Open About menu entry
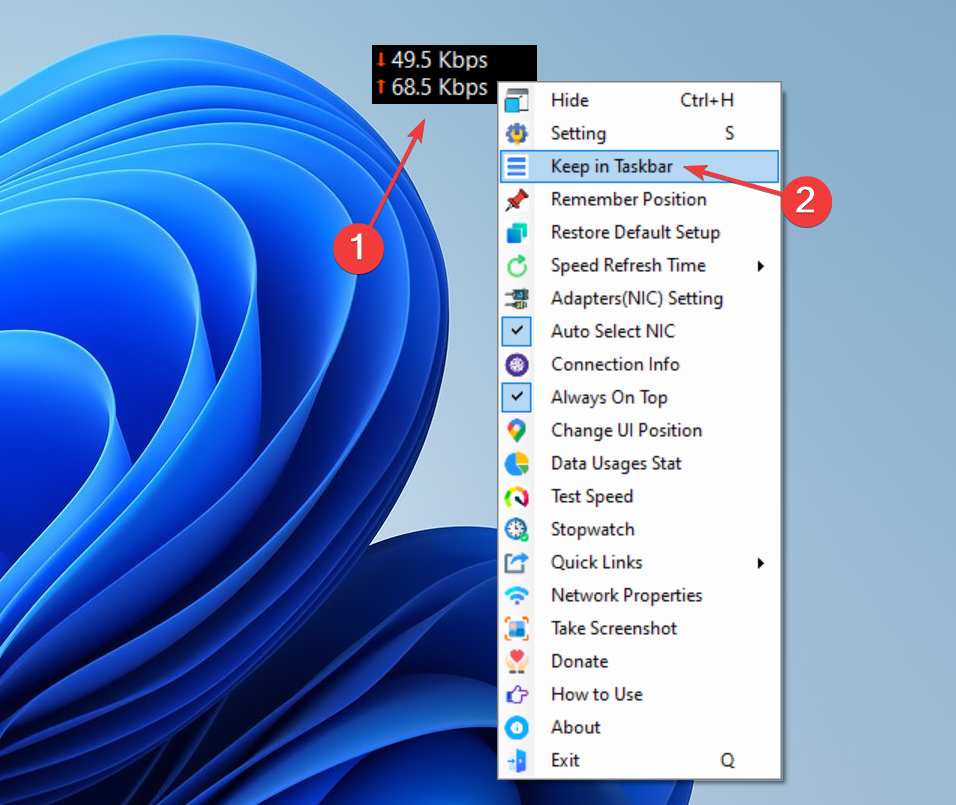 (640, 728)
